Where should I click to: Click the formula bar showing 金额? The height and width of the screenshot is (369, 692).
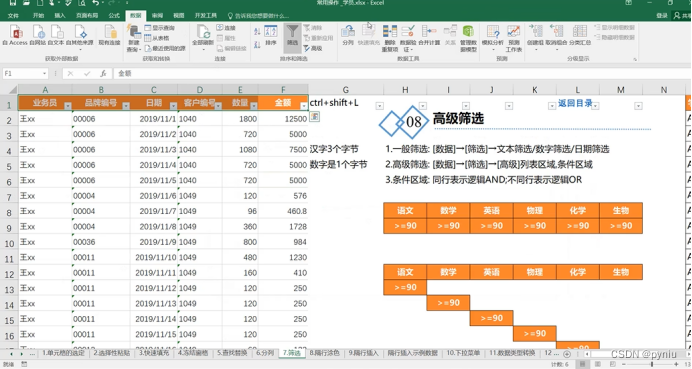tap(402, 73)
